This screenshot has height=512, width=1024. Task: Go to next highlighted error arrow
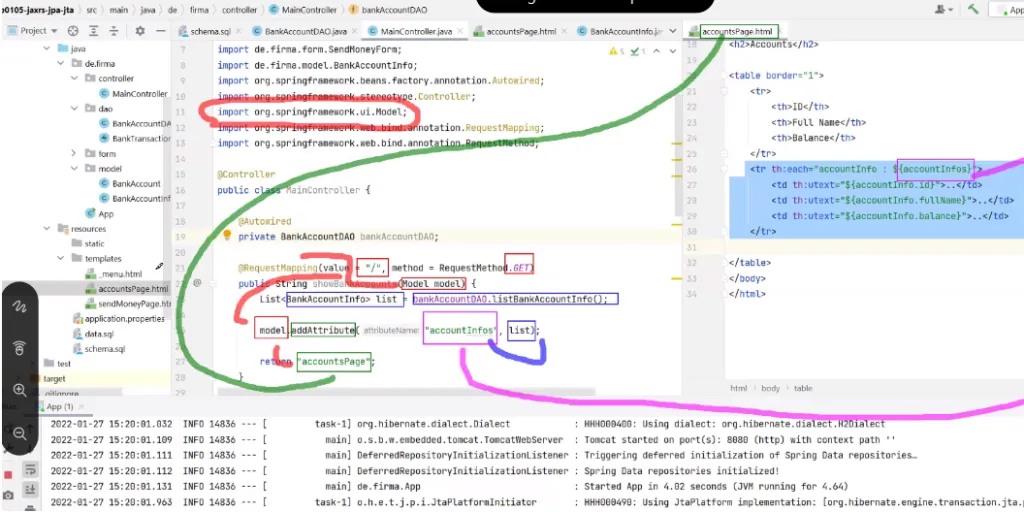click(673, 51)
